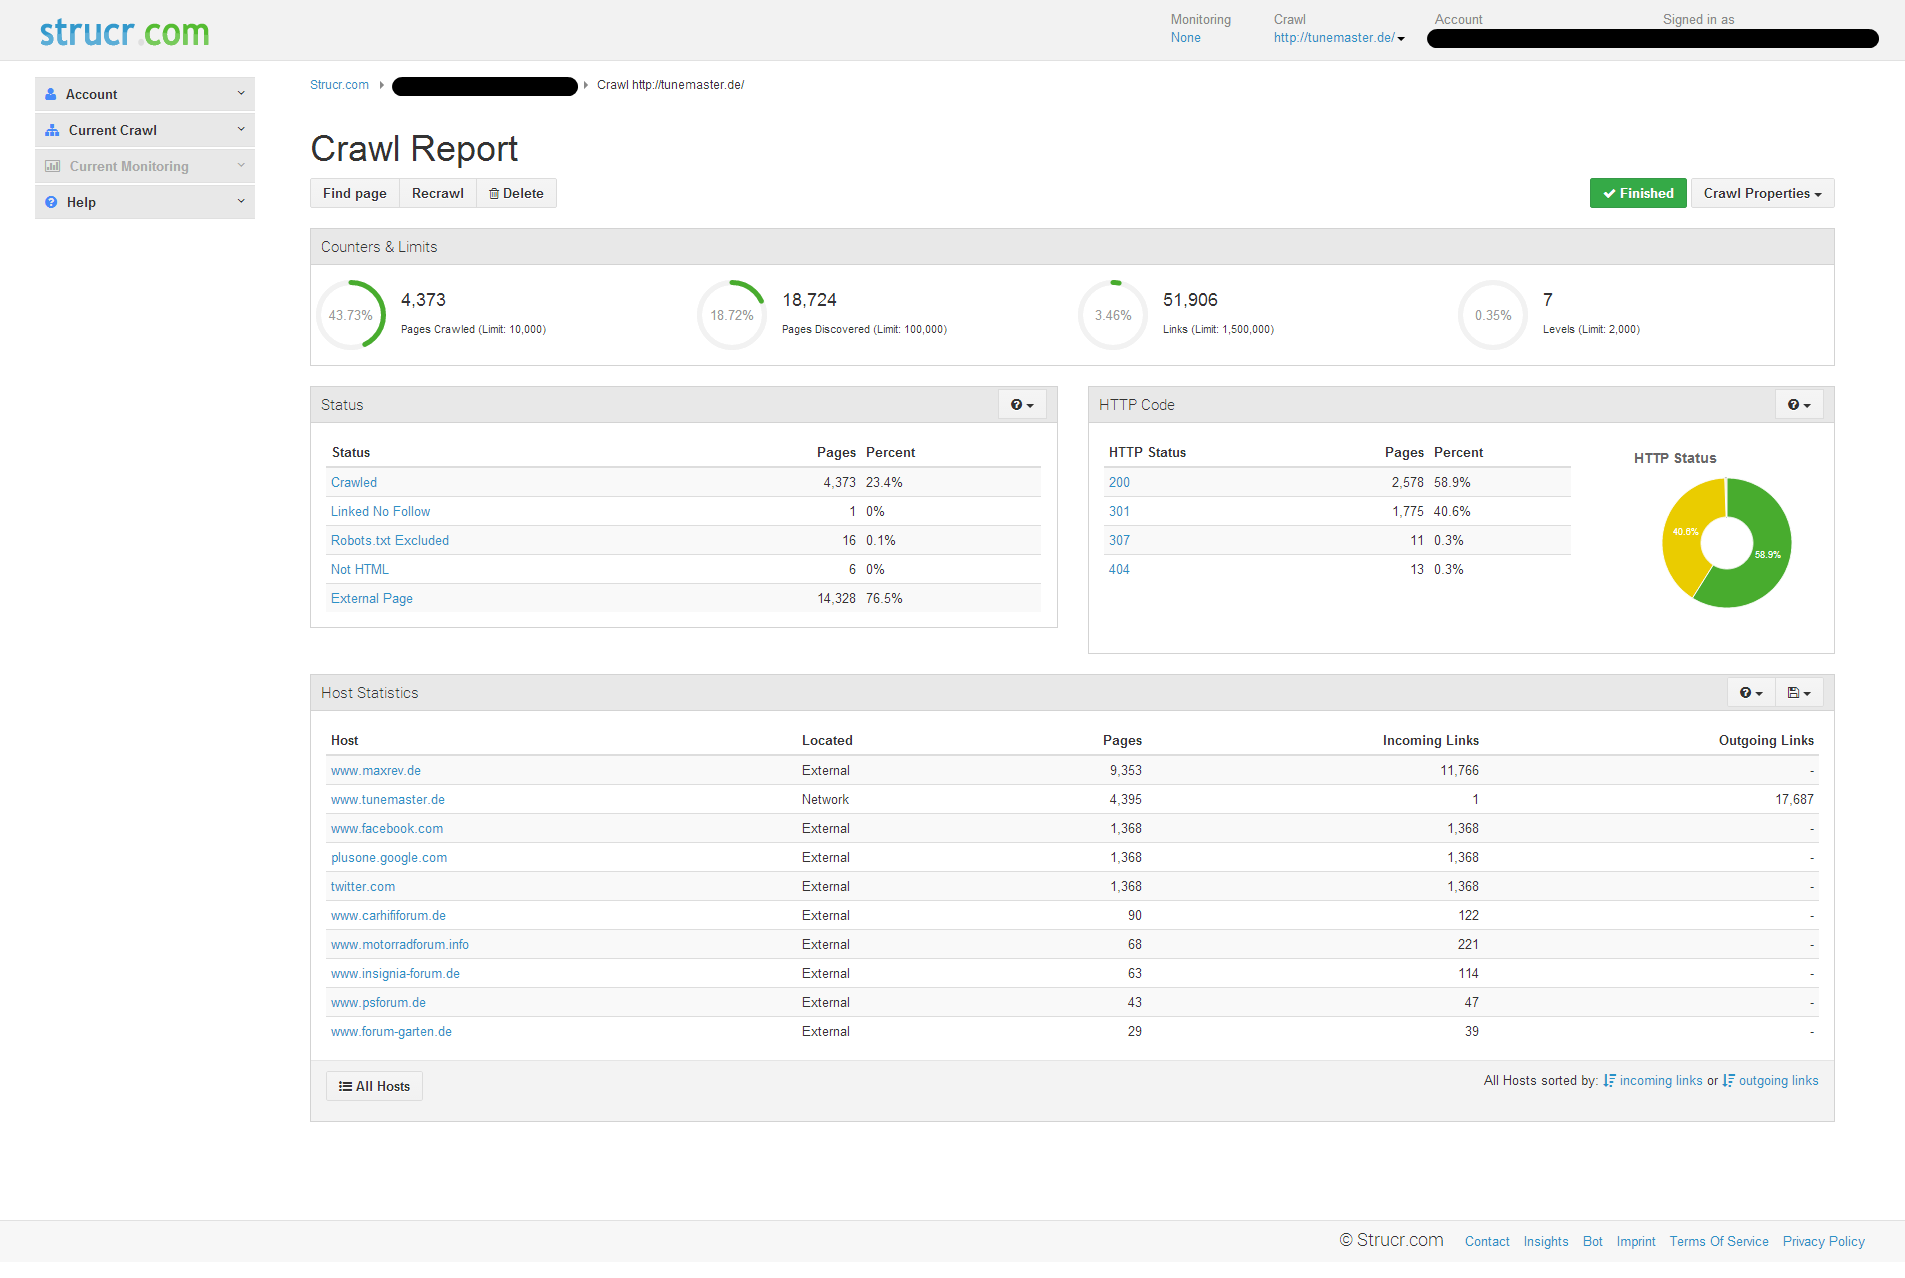Click the Pages Discovered 18.72% progress circle
This screenshot has width=1905, height=1278.
(x=732, y=315)
